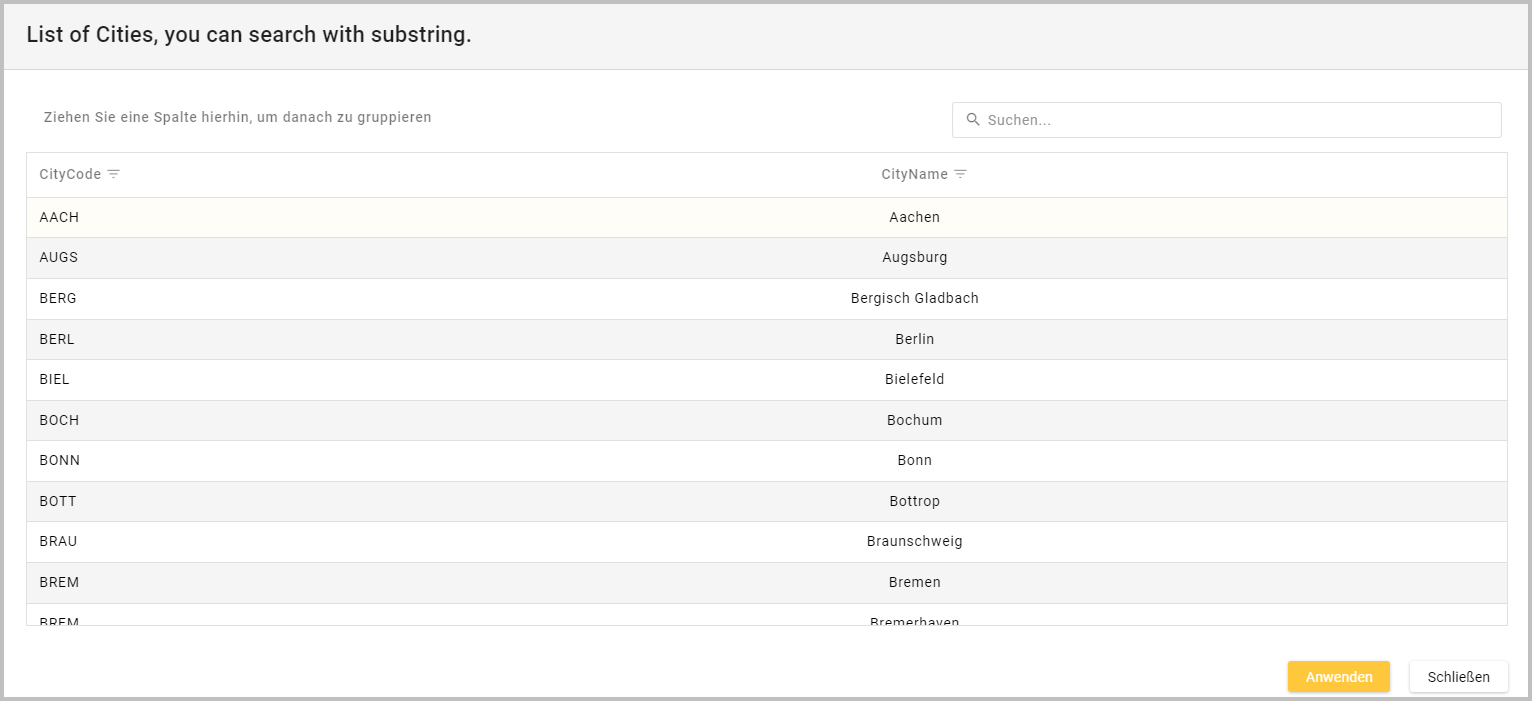Click the BERL city code cell

click(x=57, y=339)
